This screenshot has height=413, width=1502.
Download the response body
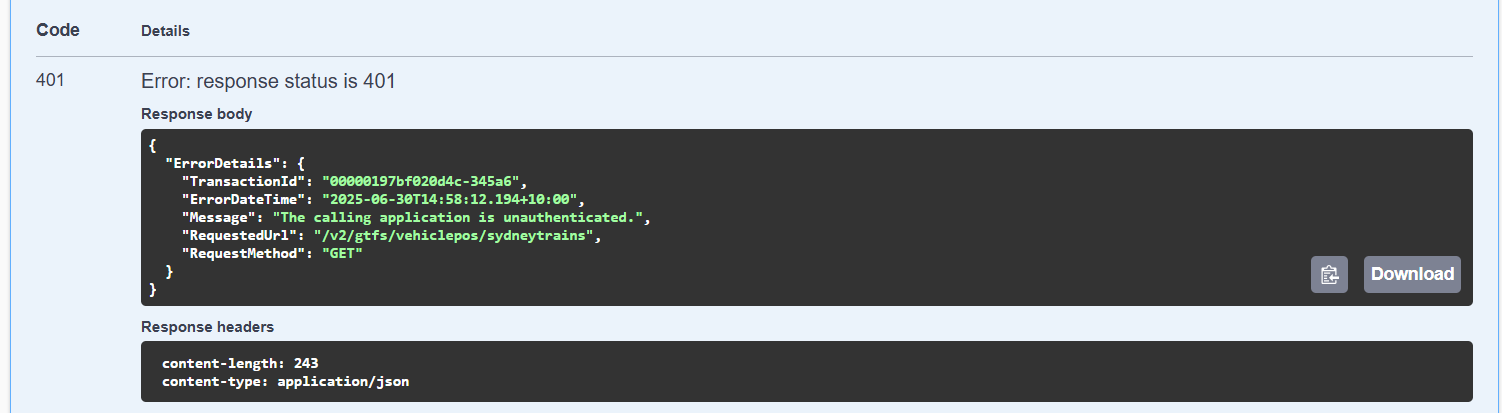[x=1412, y=274]
